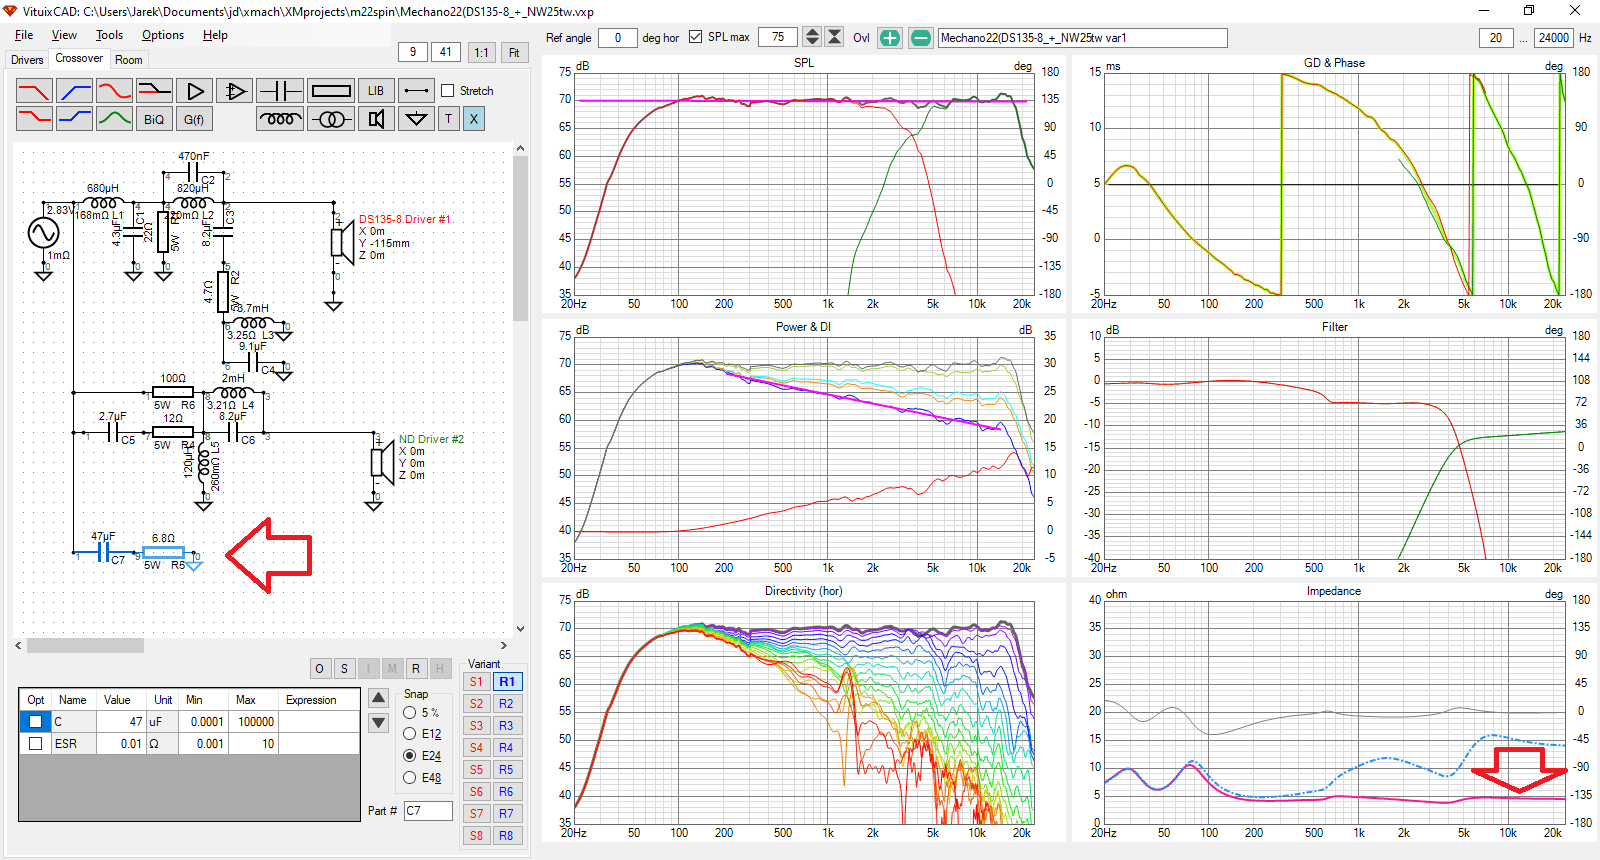Screen dimensions: 1600x860
Task: Add a resistor component
Action: 330,91
